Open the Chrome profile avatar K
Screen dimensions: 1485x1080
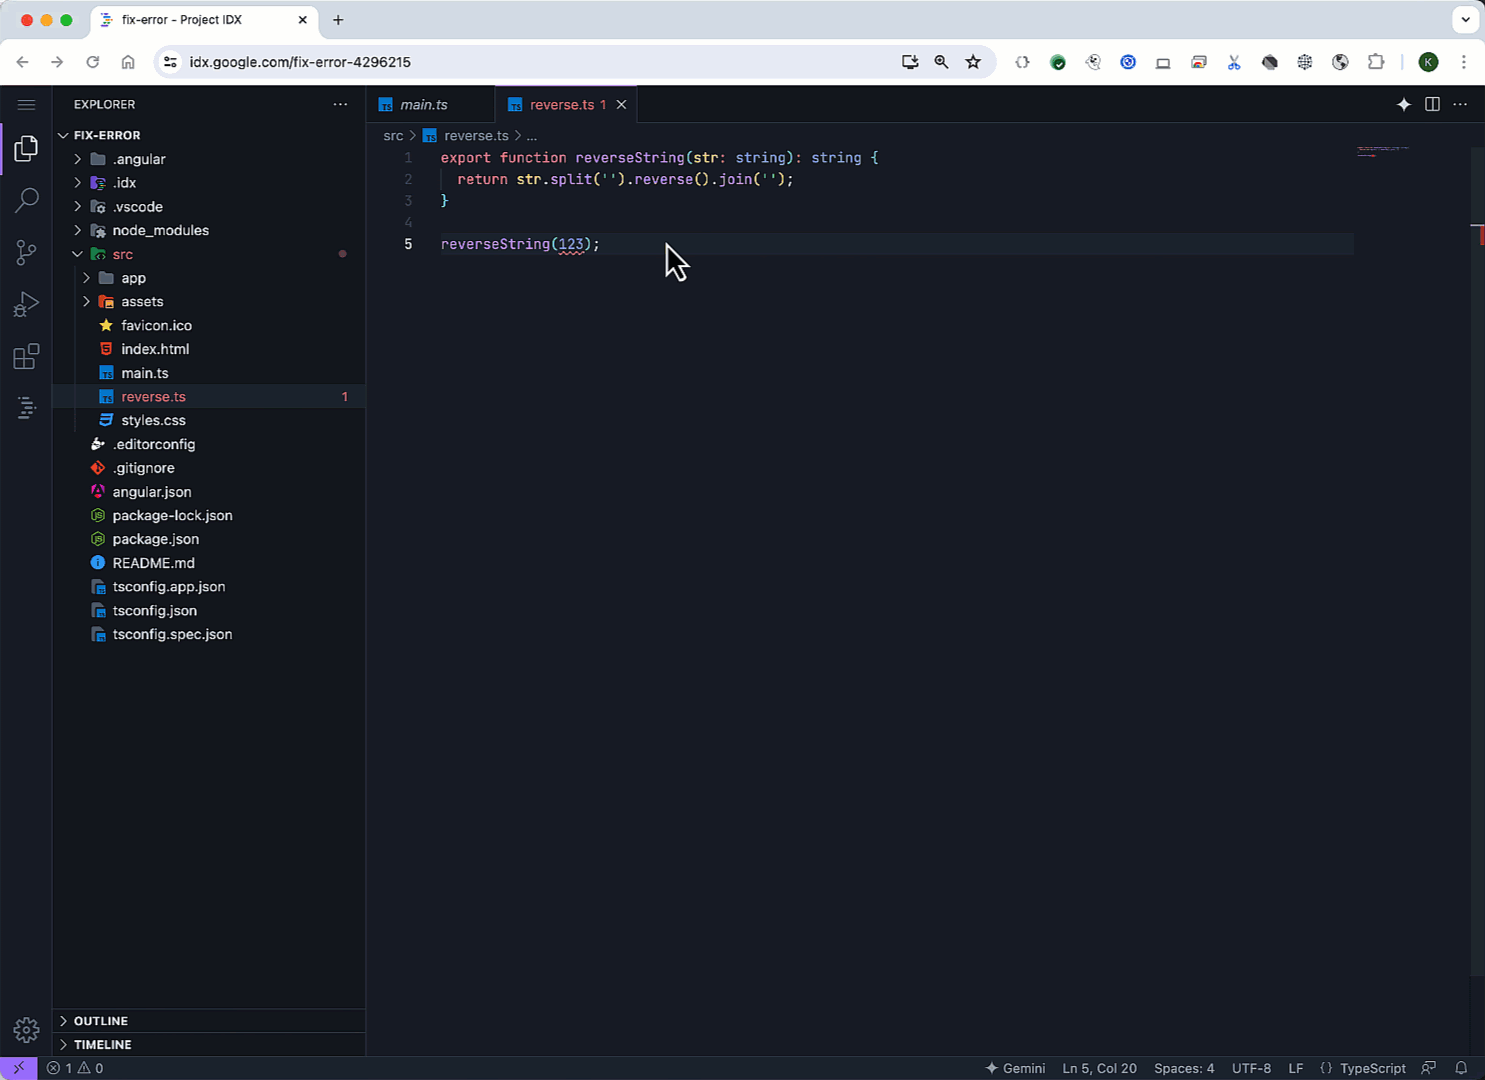(1428, 62)
